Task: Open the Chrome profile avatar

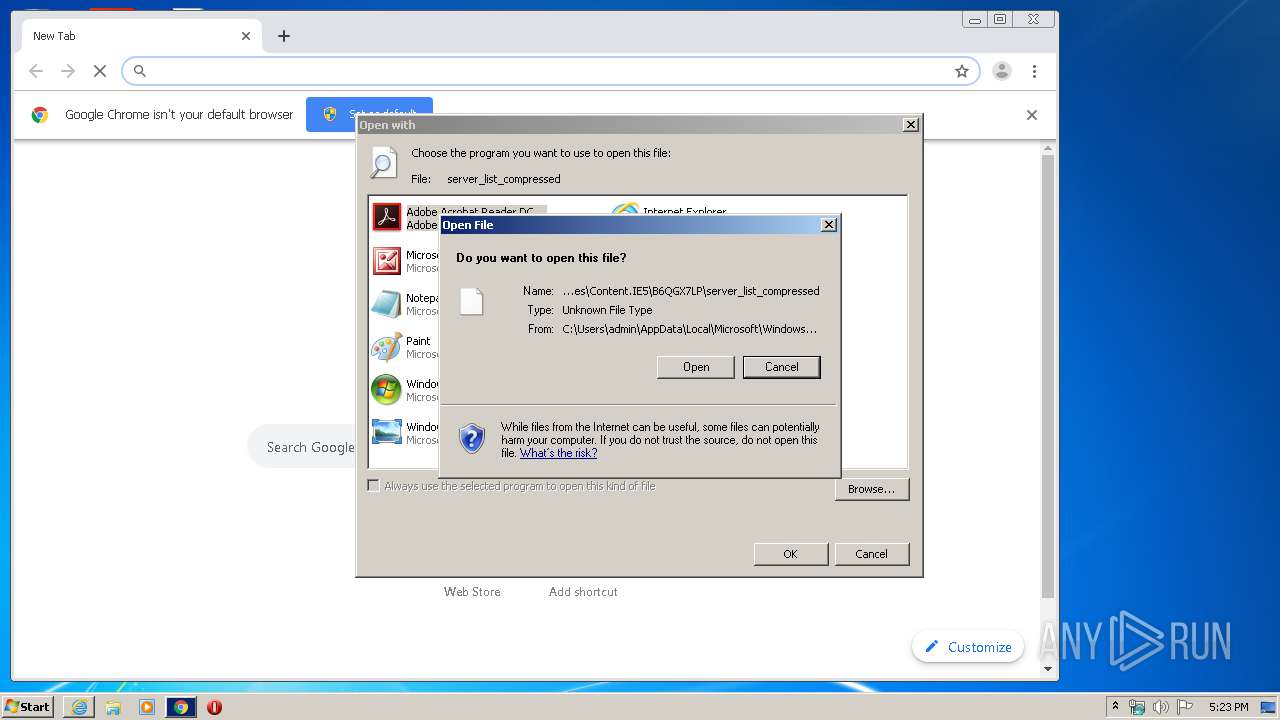Action: click(x=1002, y=71)
